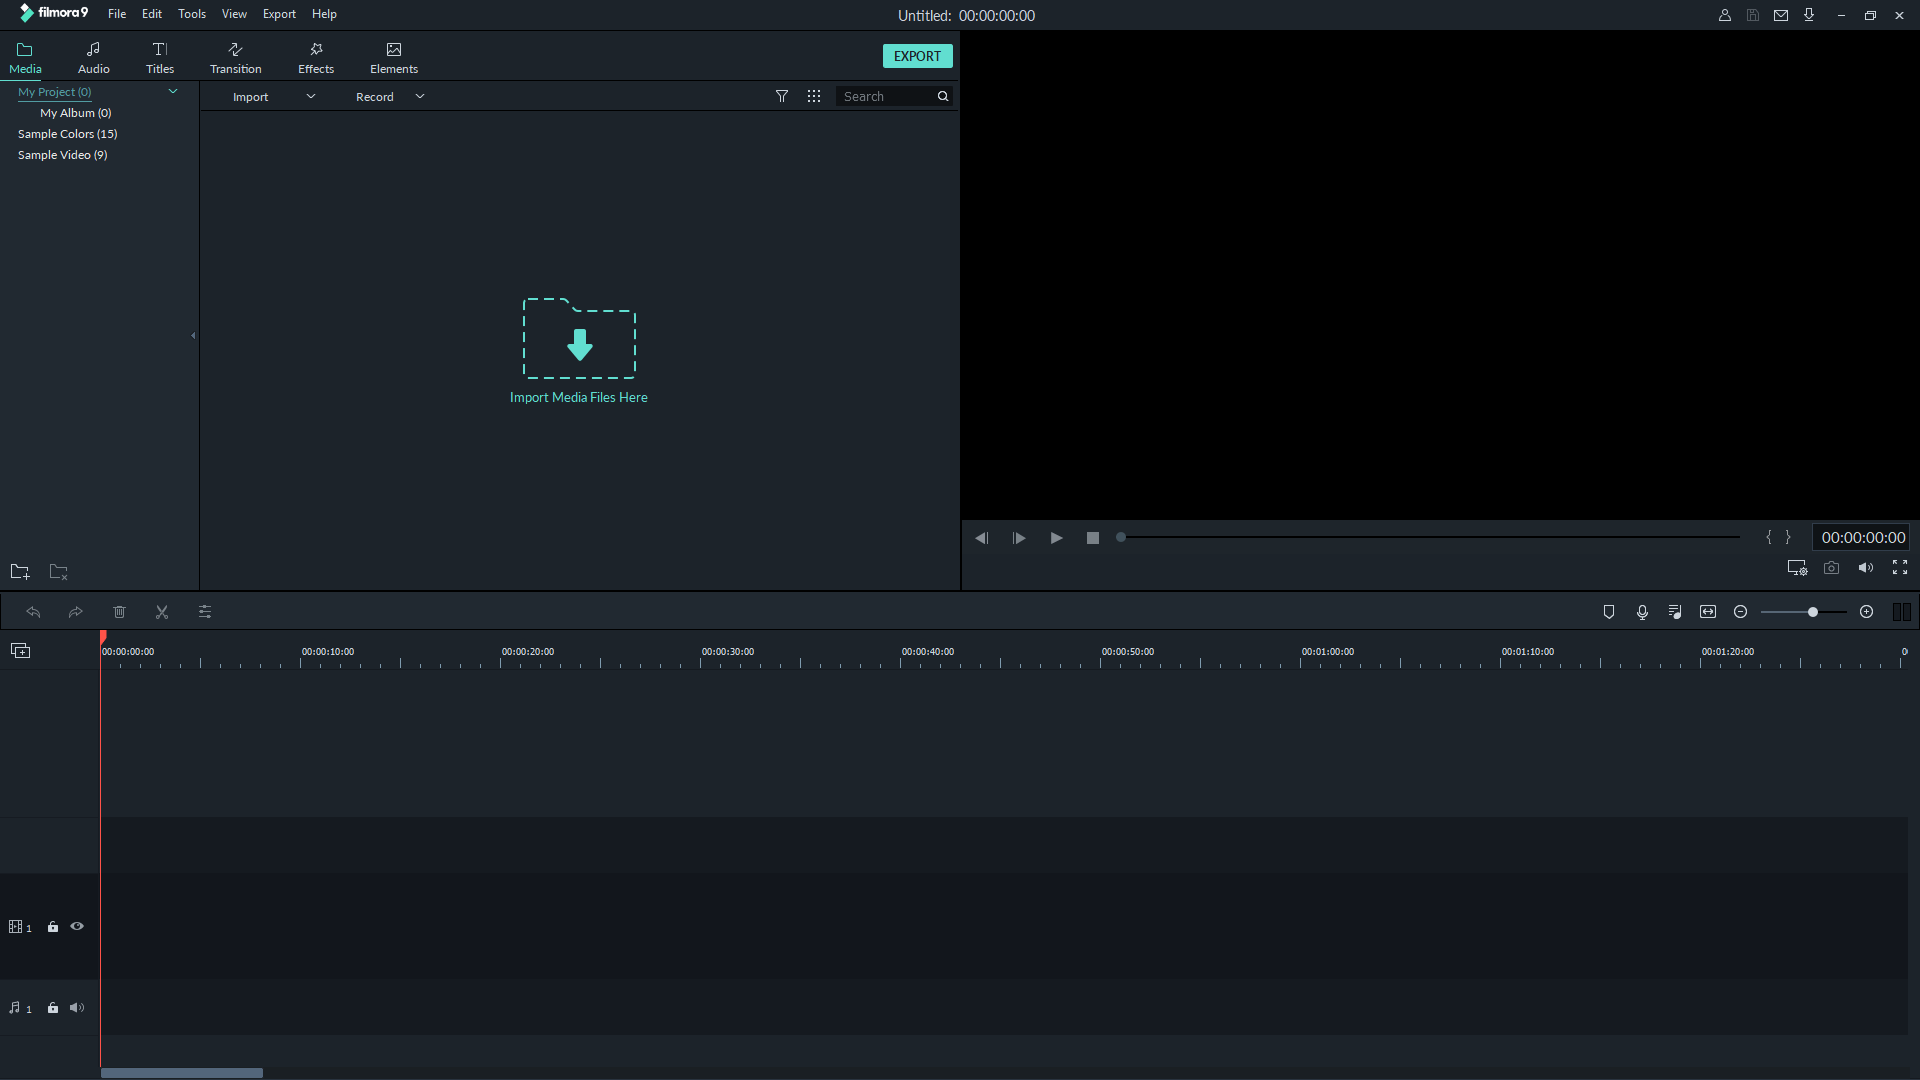Image resolution: width=1920 pixels, height=1080 pixels.
Task: Click the timeline zoom slider handle
Action: (x=1812, y=612)
